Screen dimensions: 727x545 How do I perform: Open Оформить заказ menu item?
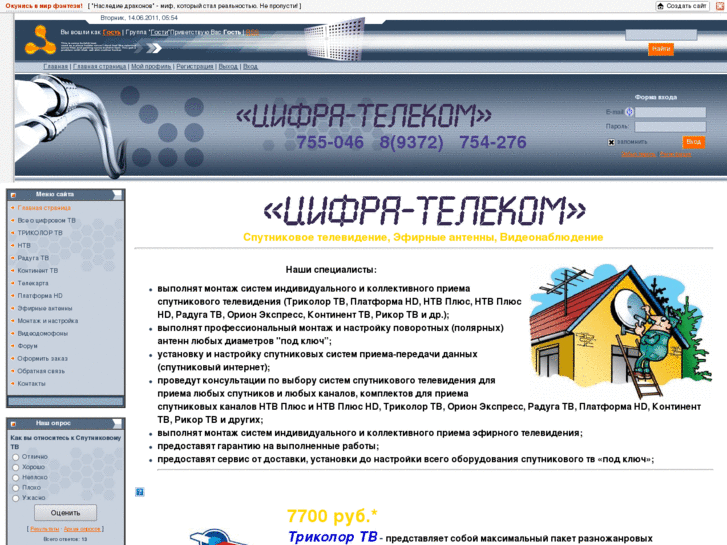[43, 358]
